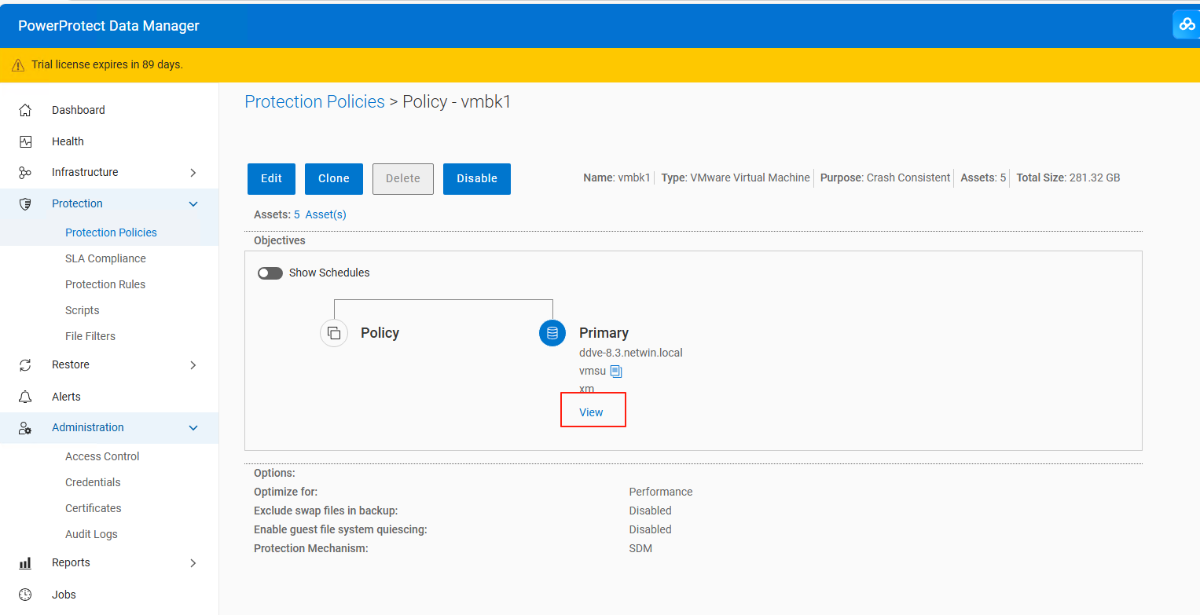Click the Clone policy button

[334, 179]
